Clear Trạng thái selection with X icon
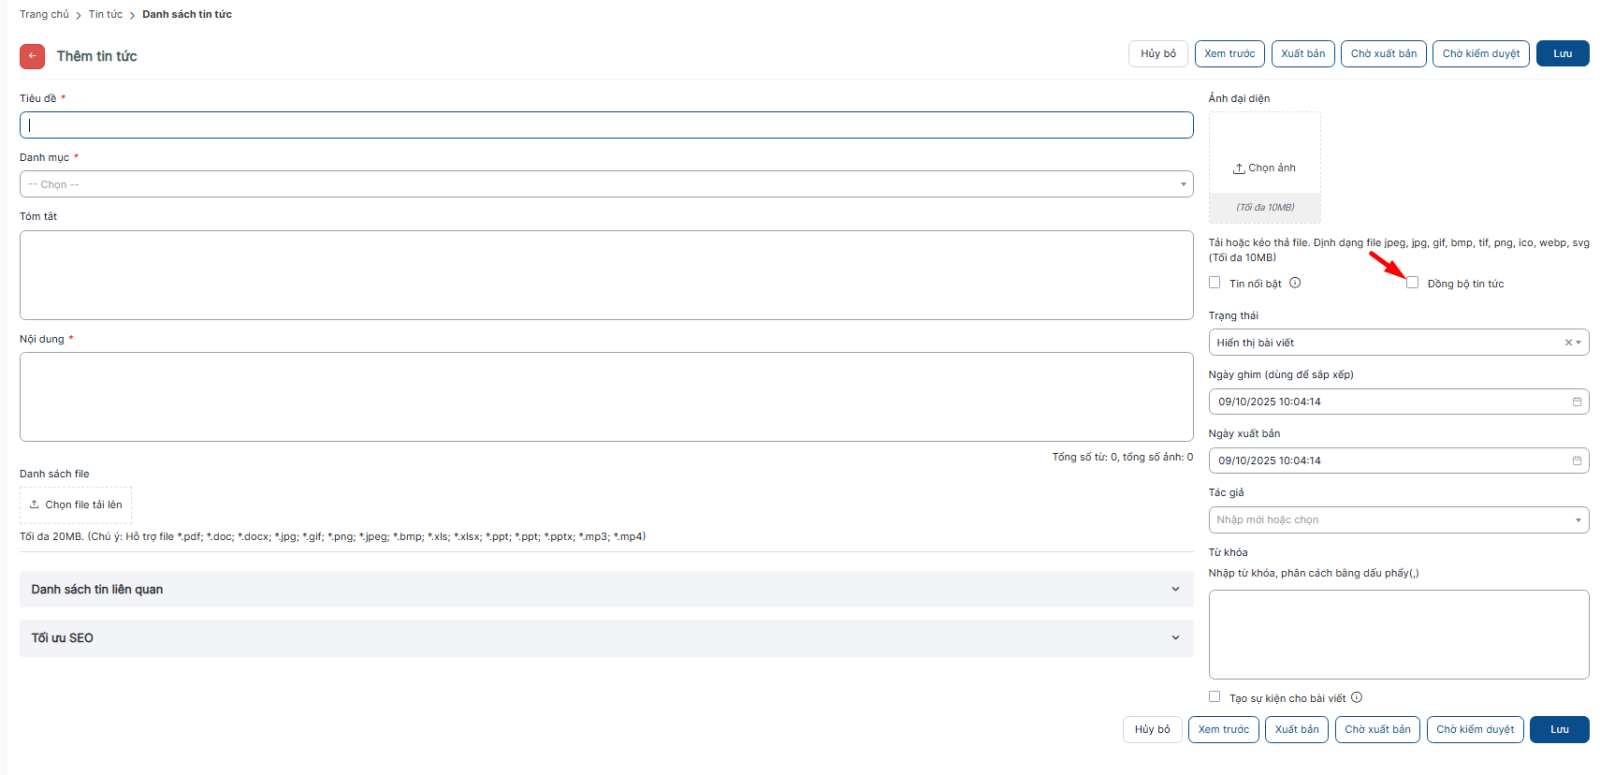Screen dimensions: 1600x775 pyautogui.click(x=1568, y=343)
